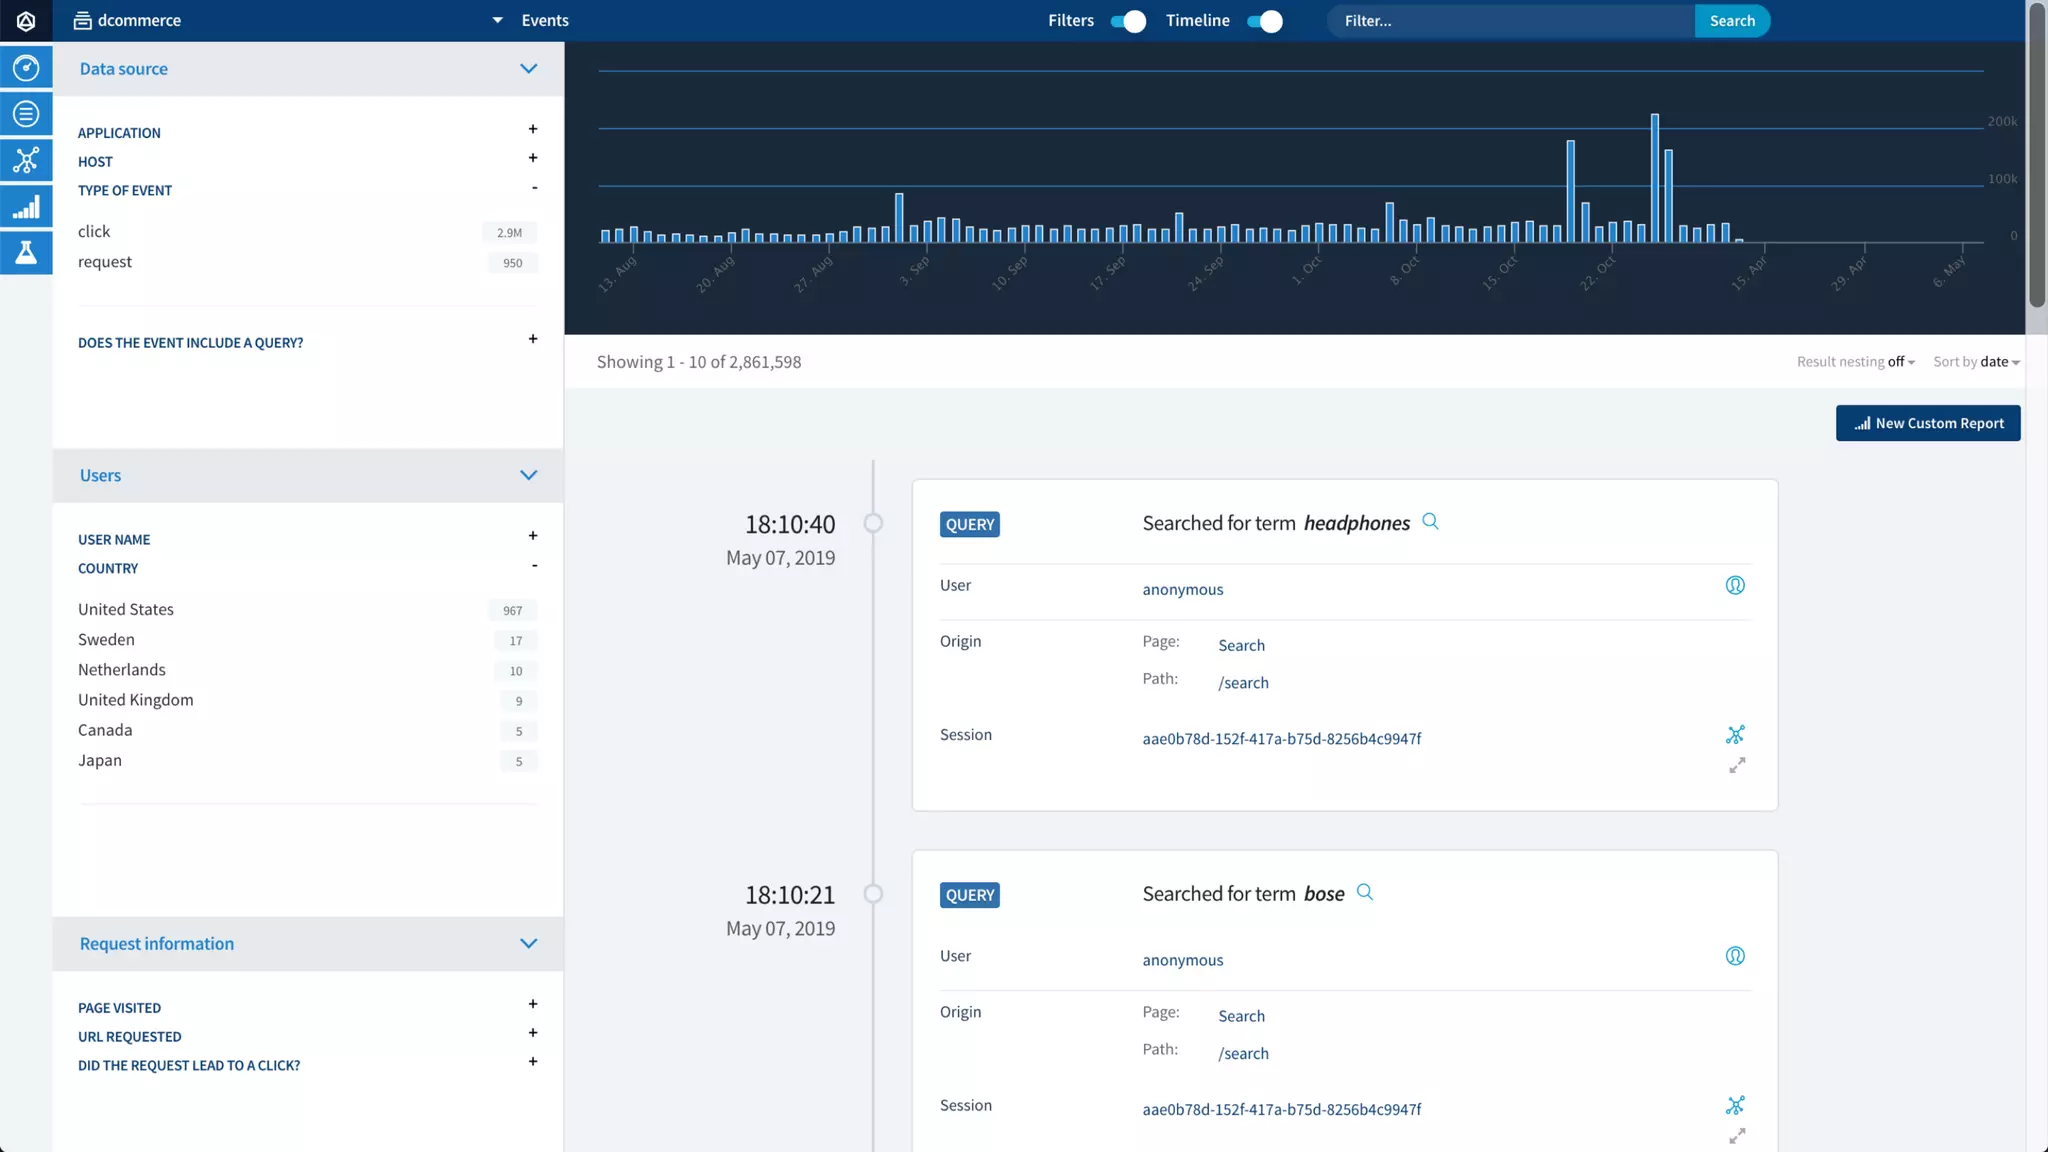Filter by United States country

pyautogui.click(x=126, y=609)
